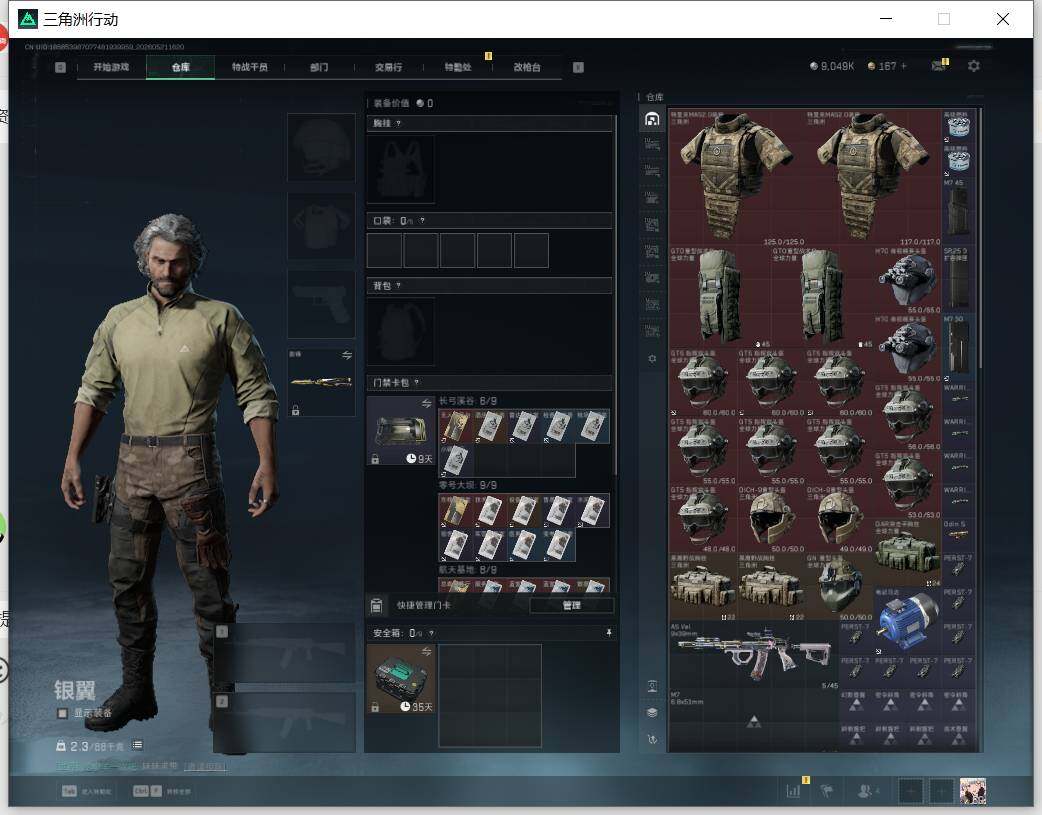Image resolution: width=1042 pixels, height=815 pixels.
Task: Swap the safe box via arrows icon
Action: 427,651
